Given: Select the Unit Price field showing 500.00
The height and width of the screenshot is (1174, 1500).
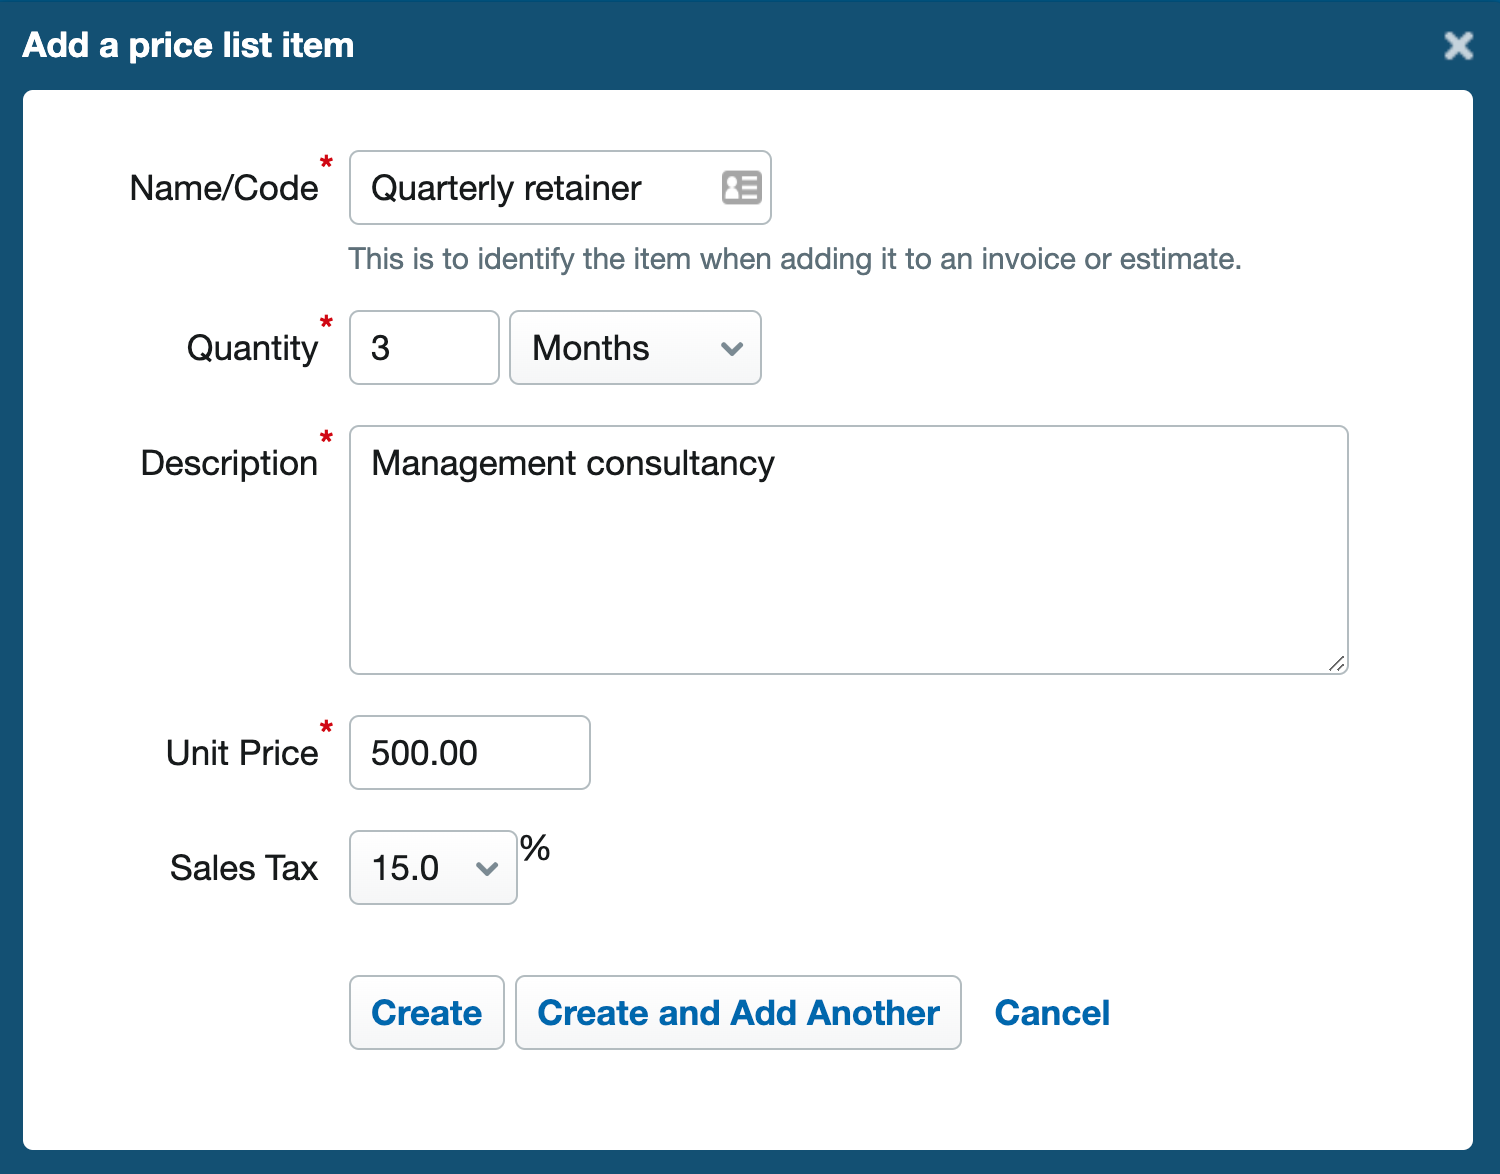Looking at the screenshot, I should [x=470, y=753].
